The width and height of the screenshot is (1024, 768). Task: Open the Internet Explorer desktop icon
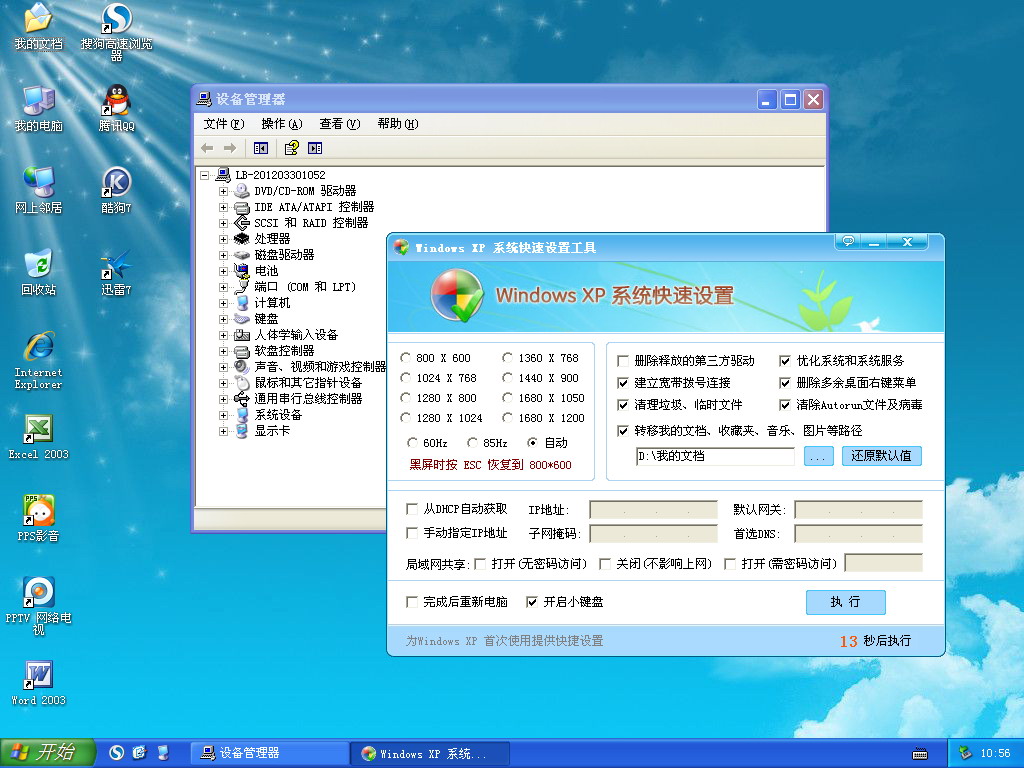[x=39, y=360]
